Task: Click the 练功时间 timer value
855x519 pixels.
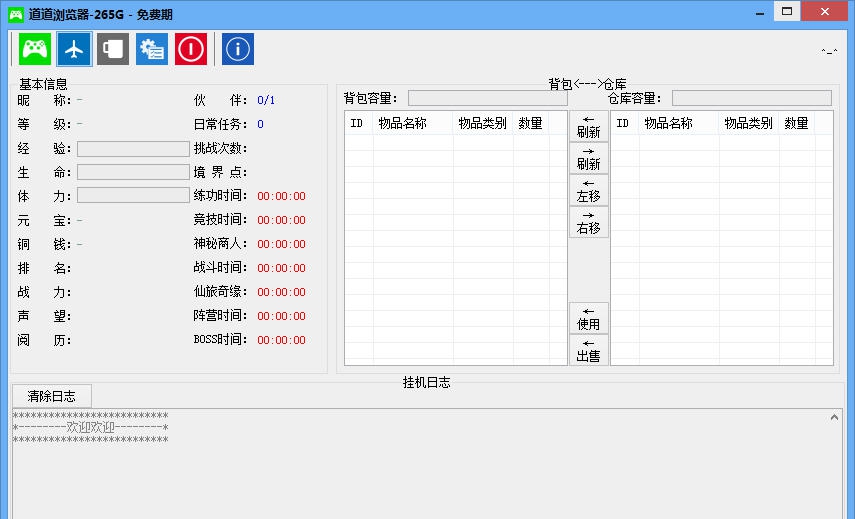Action: 281,196
